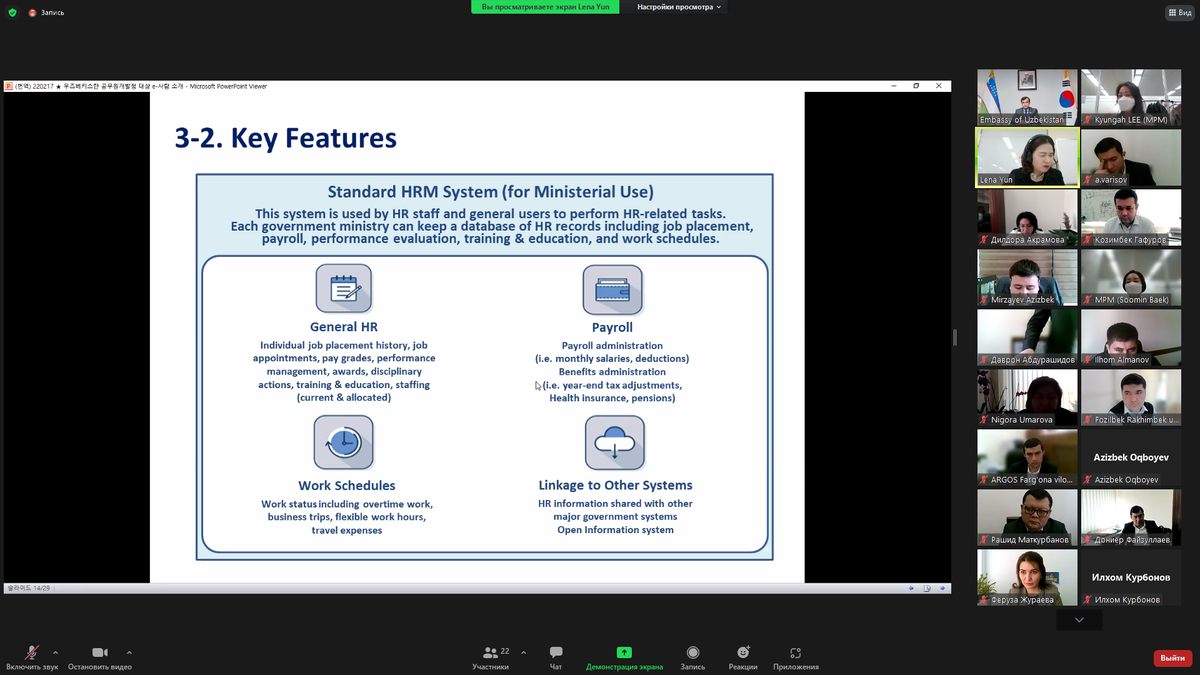The width and height of the screenshot is (1200, 675).
Task: Click PowerPoint Viewer app icon in title bar
Action: pyautogui.click(x=8, y=86)
